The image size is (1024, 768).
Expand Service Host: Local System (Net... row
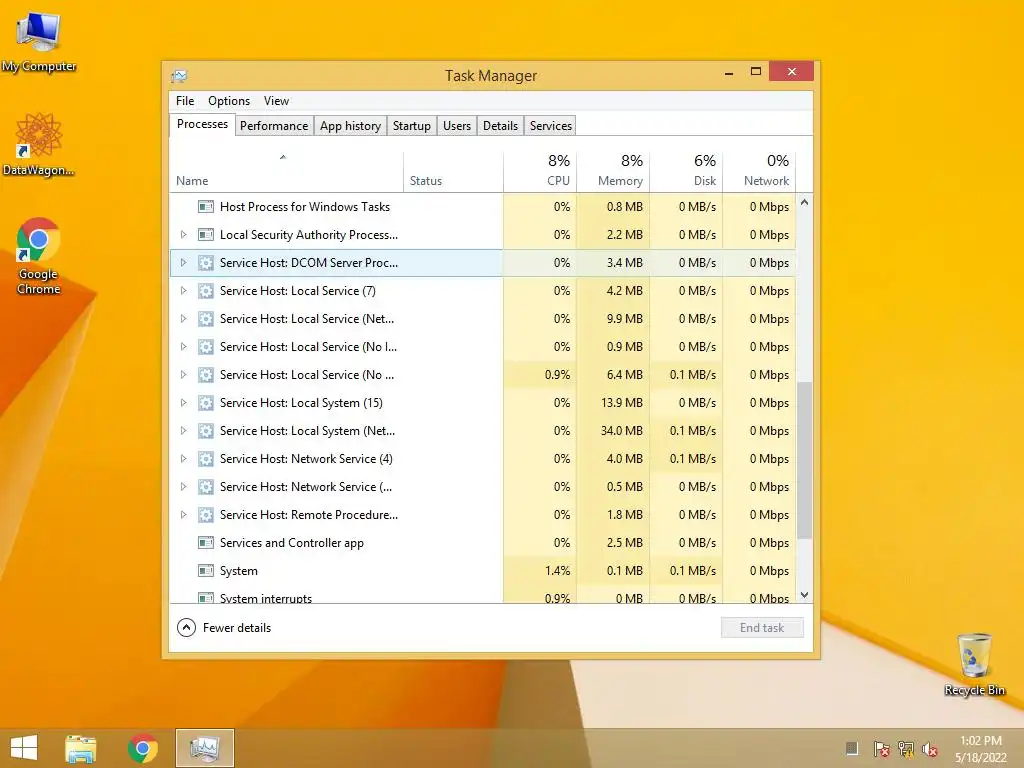184,431
